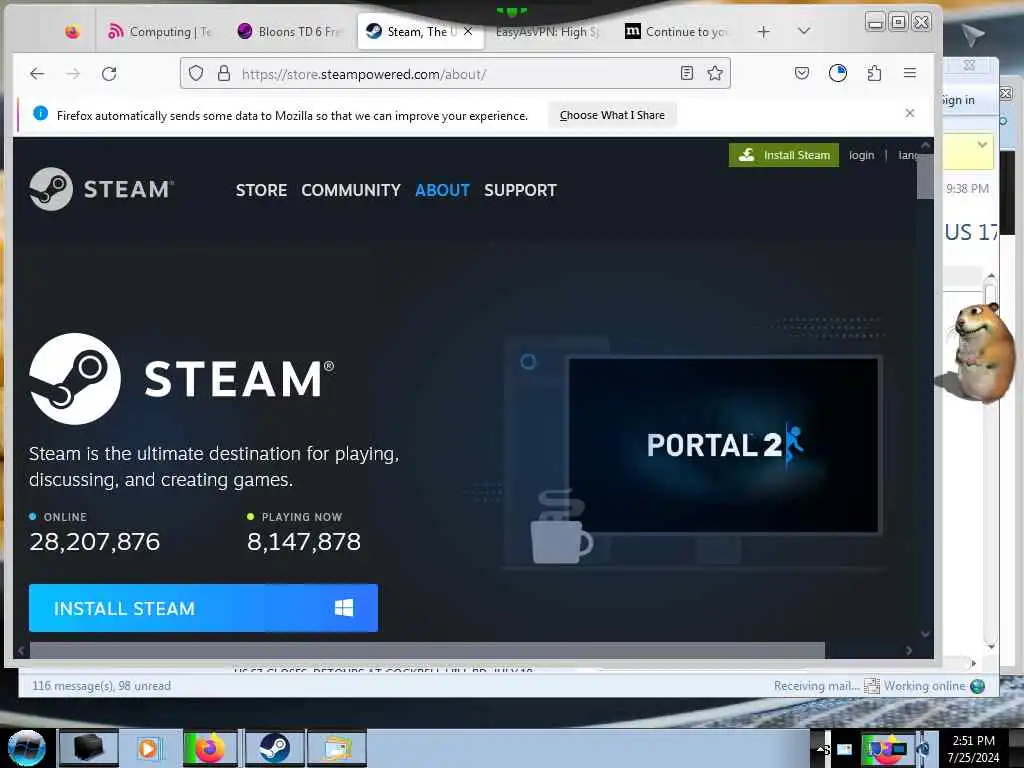Dismiss the Mozilla data notification bar

(910, 114)
